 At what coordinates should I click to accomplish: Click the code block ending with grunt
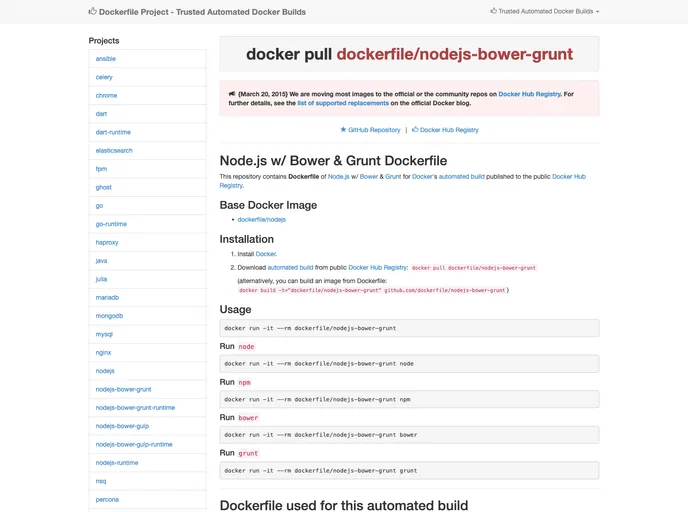click(x=409, y=471)
